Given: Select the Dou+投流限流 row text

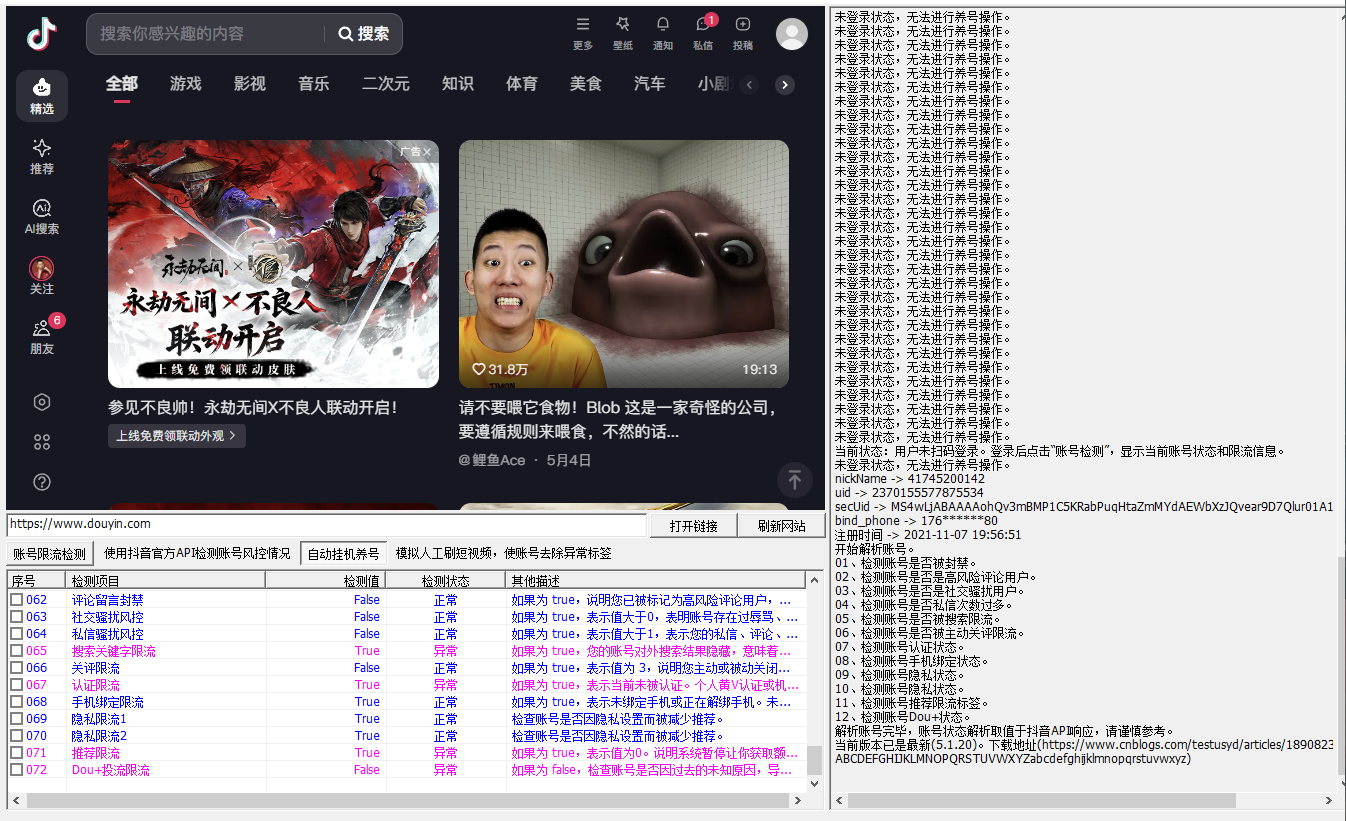Looking at the screenshot, I should pos(110,770).
